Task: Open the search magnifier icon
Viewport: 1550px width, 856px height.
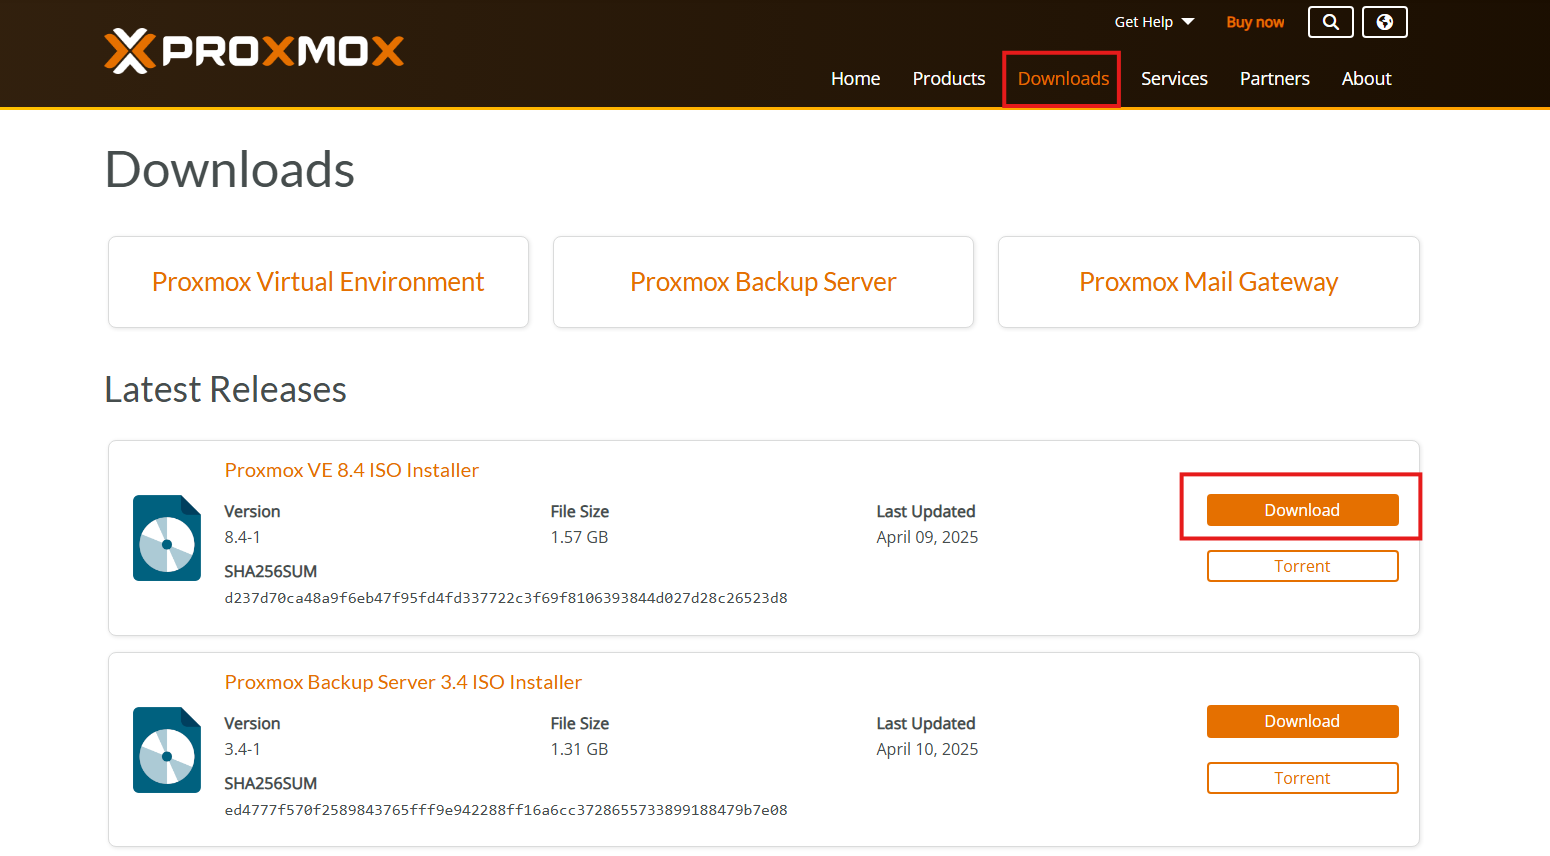Action: (1330, 22)
